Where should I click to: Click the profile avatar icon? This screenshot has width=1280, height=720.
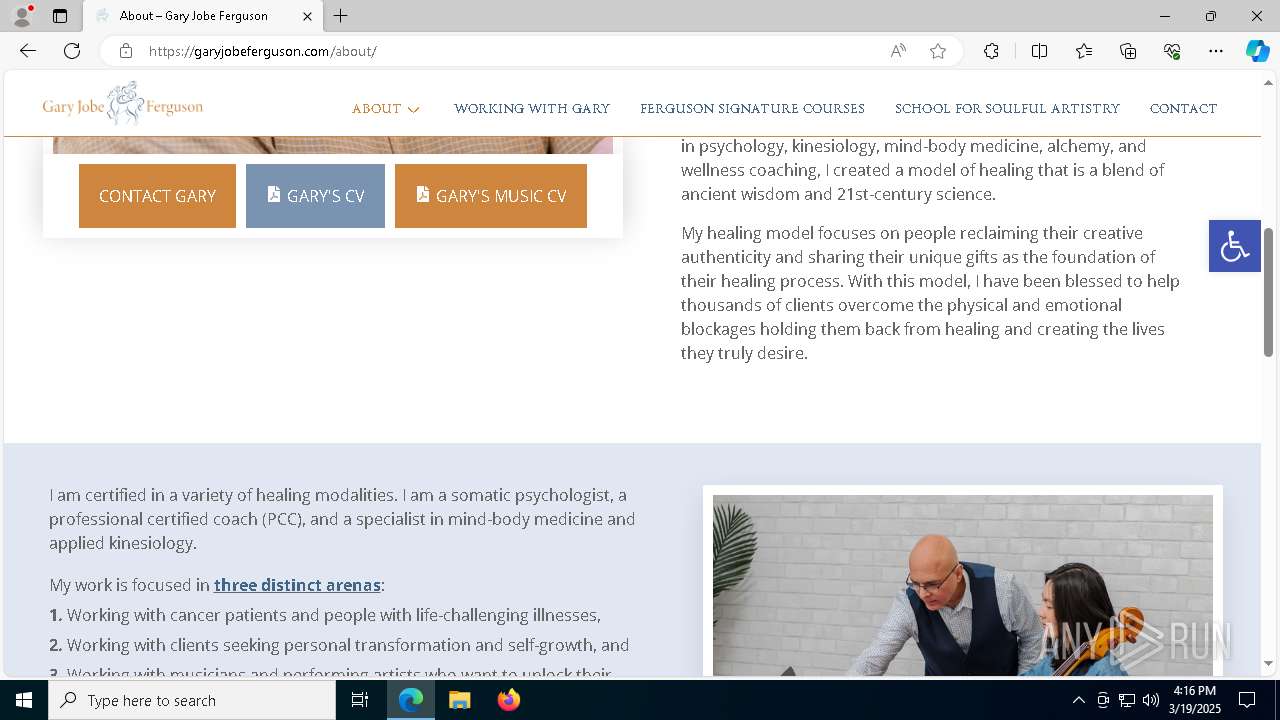coord(22,16)
